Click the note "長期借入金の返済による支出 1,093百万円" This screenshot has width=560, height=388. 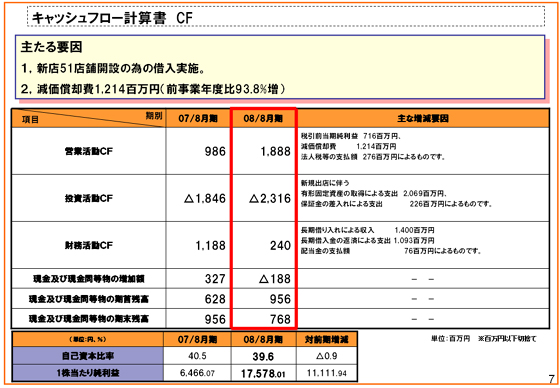tap(368, 241)
